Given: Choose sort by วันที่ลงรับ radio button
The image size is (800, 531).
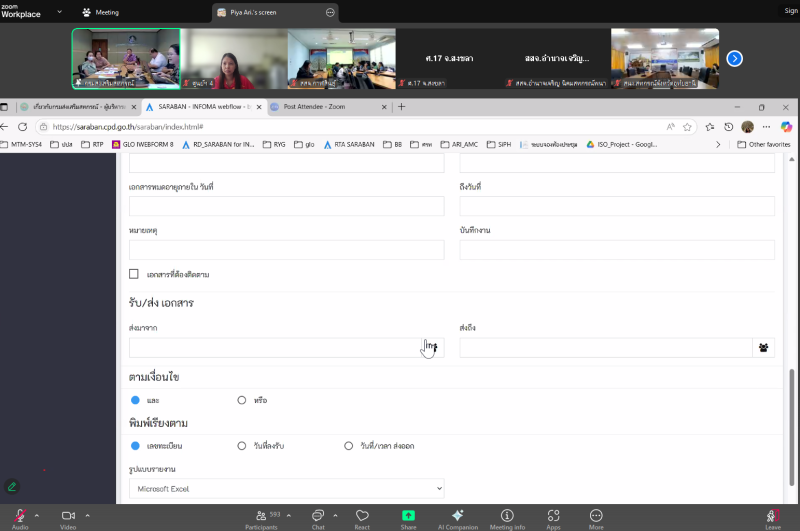Looking at the screenshot, I should pos(242,445).
